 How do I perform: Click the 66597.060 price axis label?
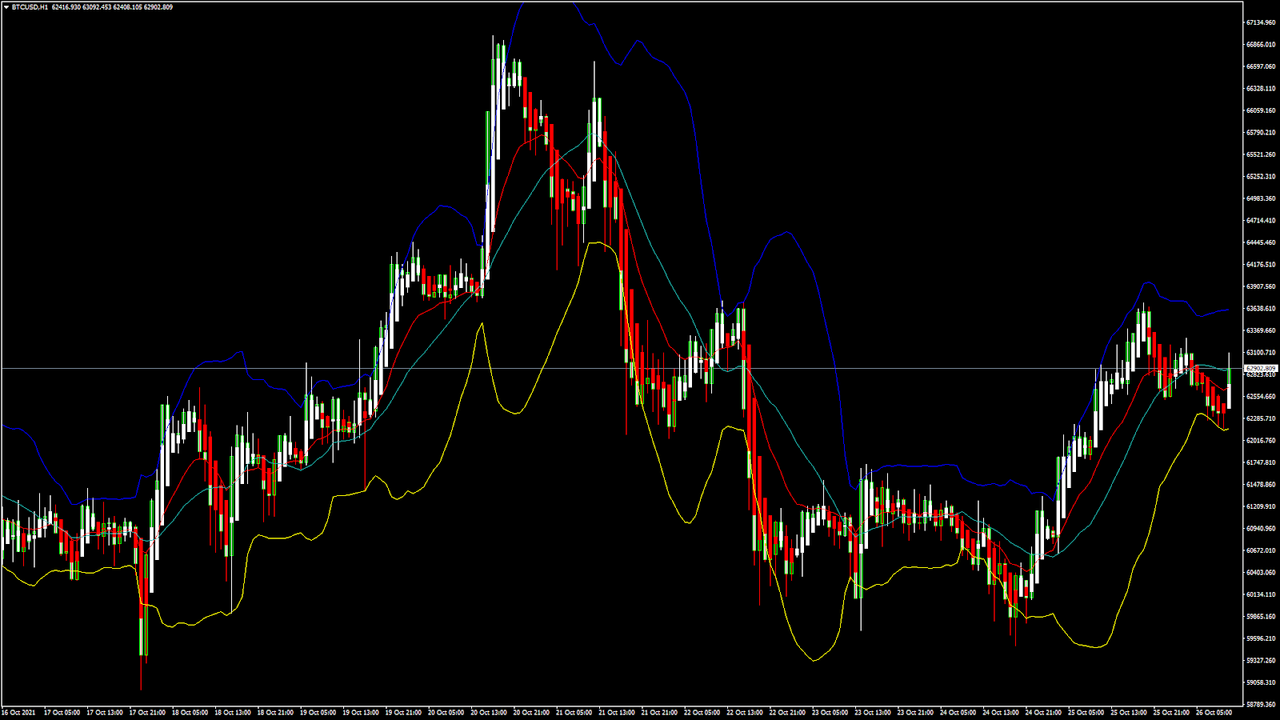[x=1261, y=66]
